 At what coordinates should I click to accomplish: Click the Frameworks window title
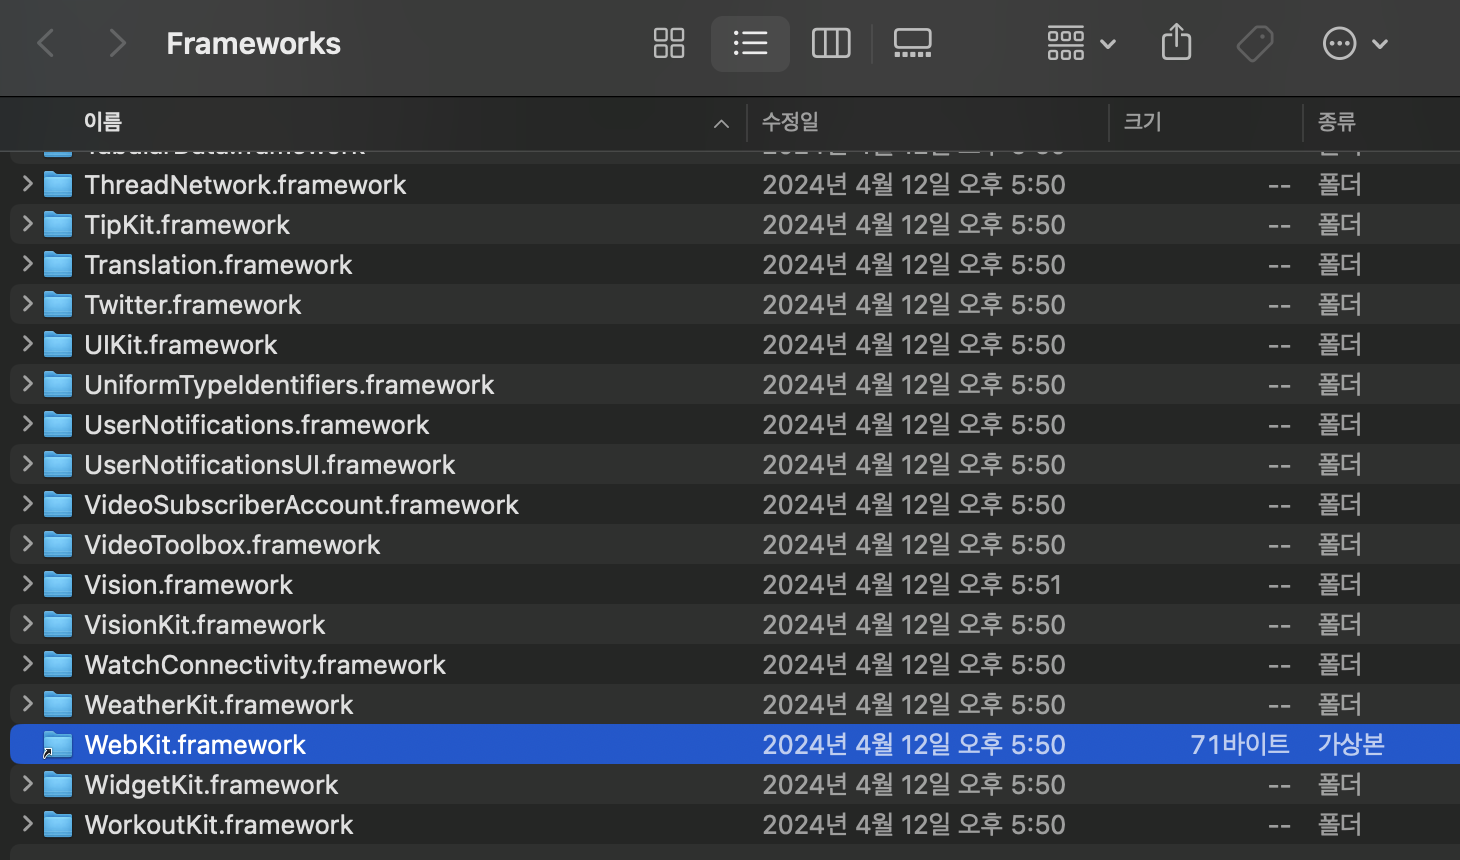[254, 44]
